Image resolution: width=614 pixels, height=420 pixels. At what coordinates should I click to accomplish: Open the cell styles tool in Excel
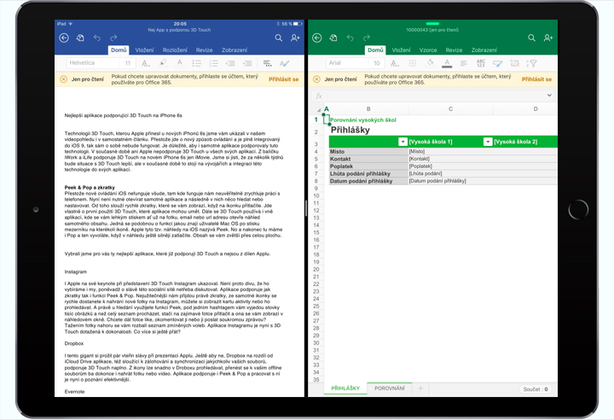tap(498, 63)
